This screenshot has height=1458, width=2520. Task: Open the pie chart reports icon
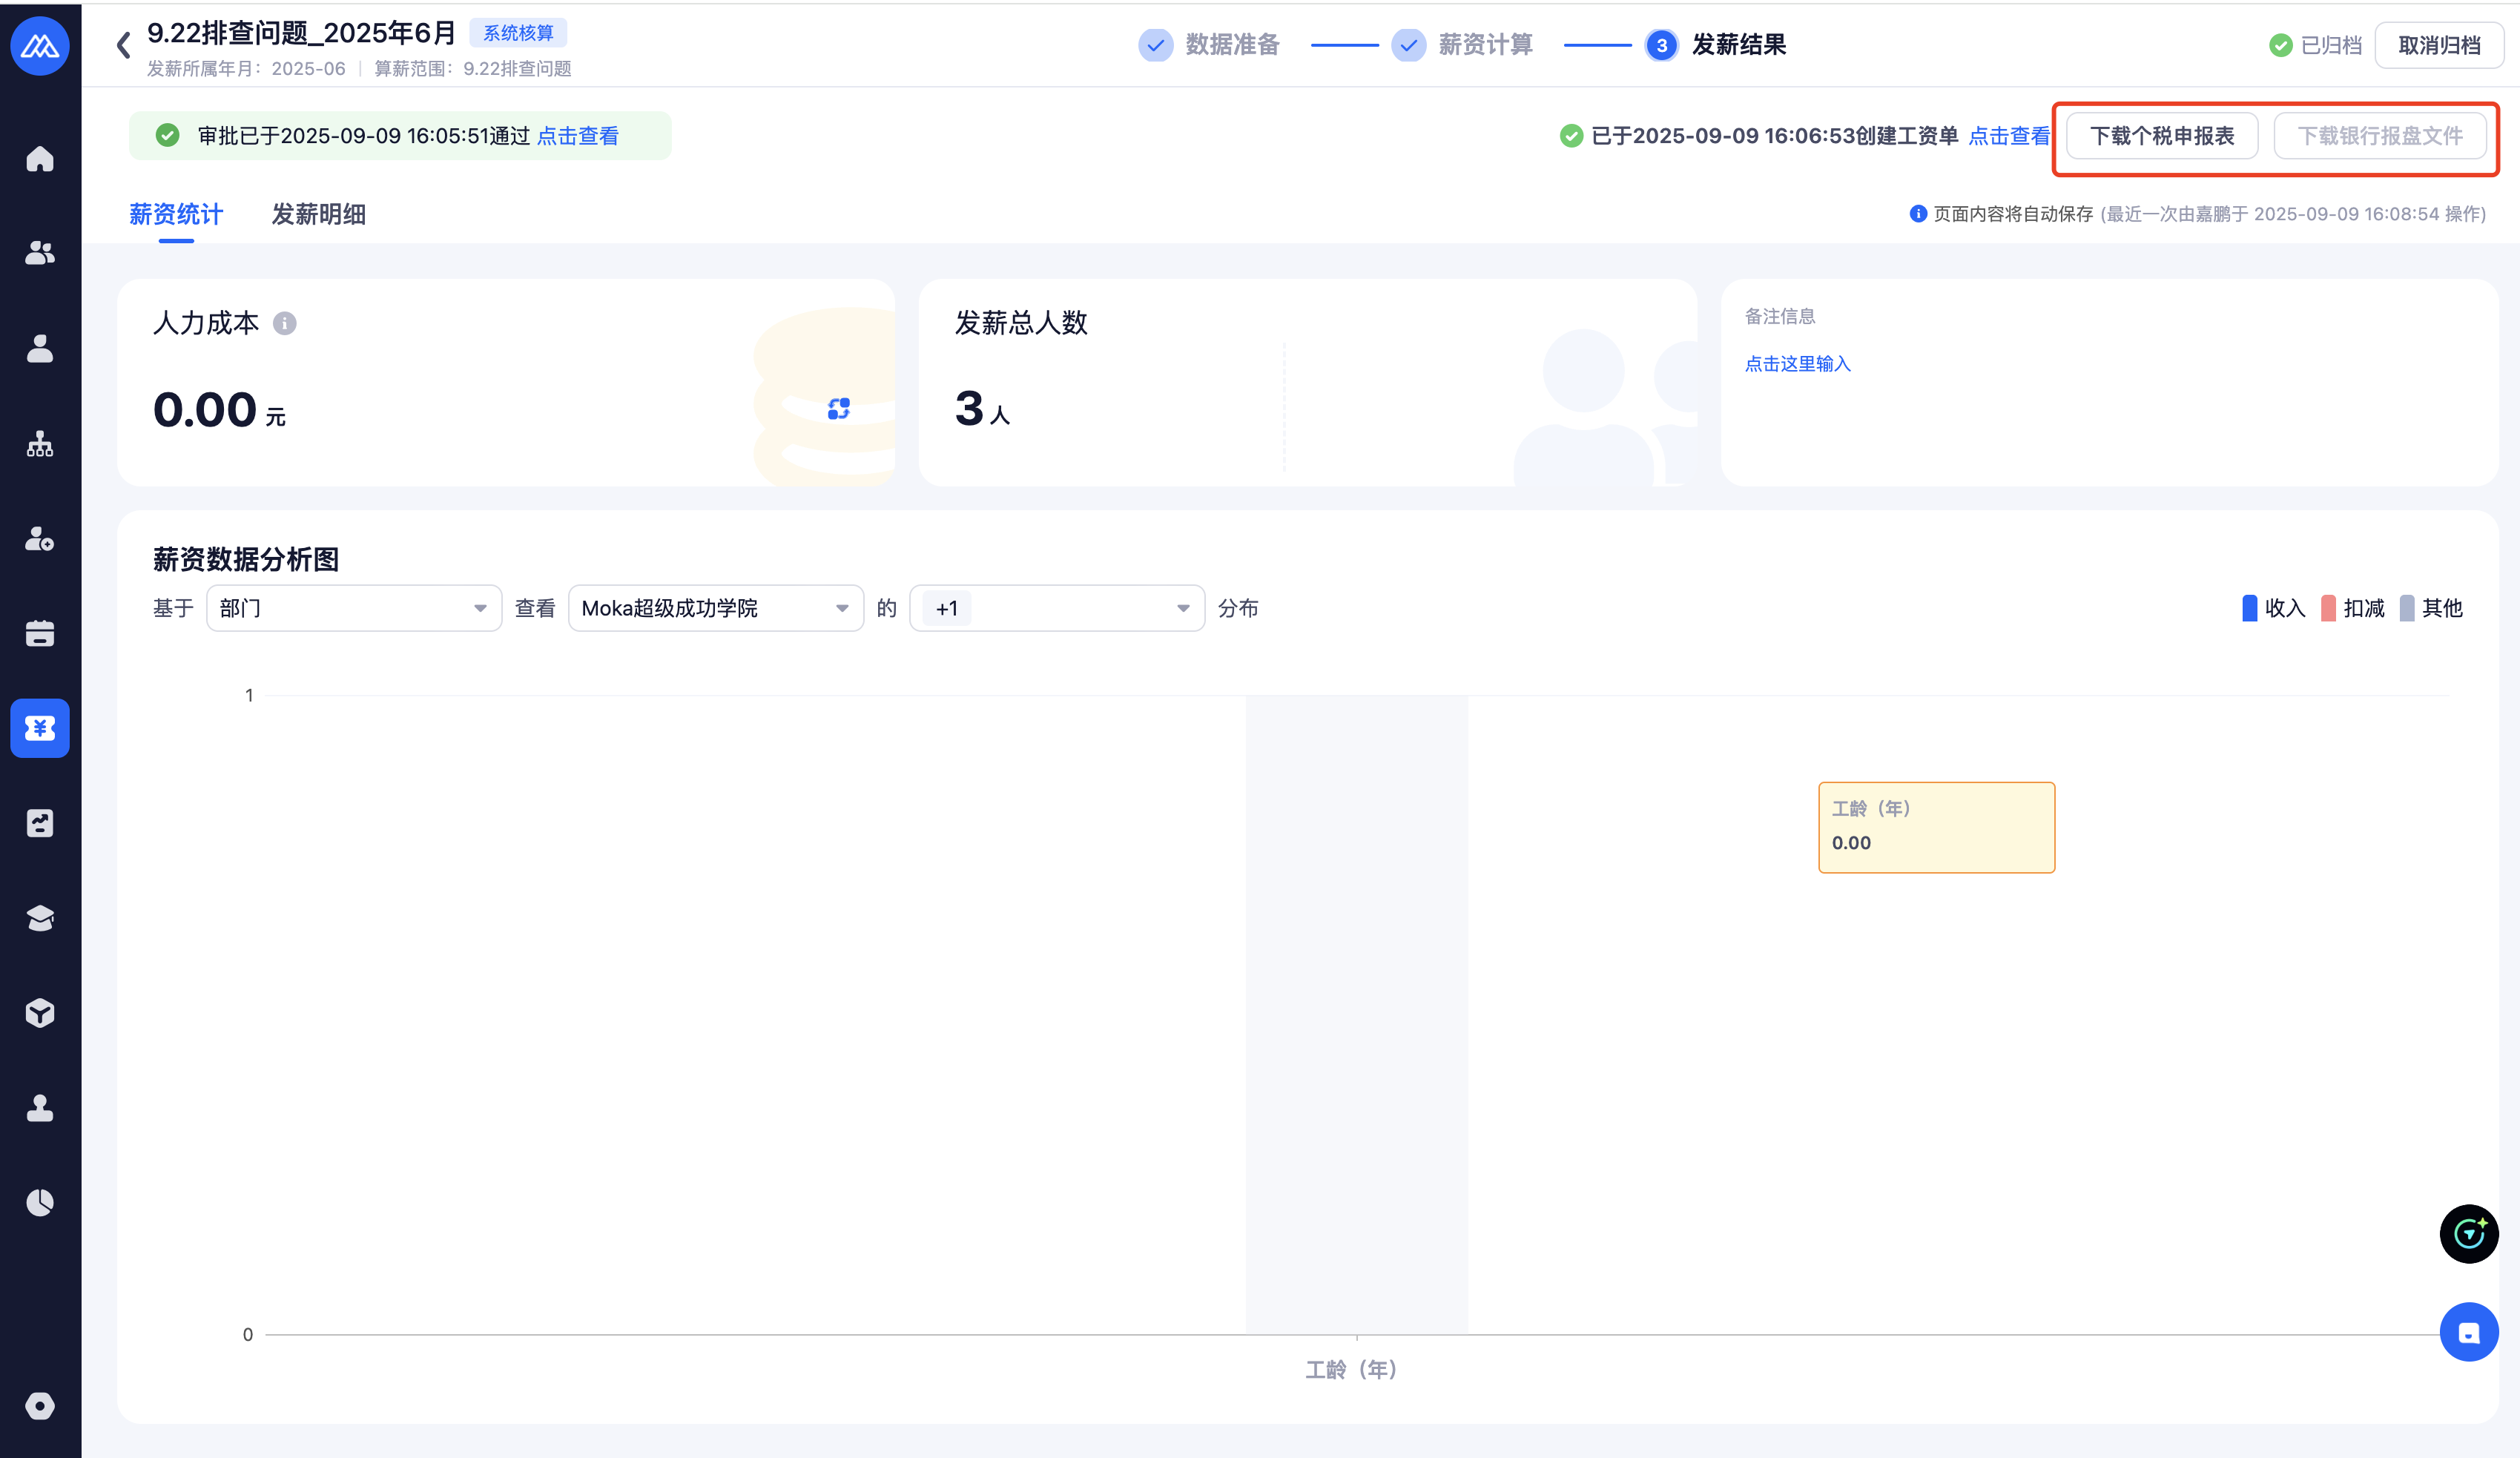coord(40,1202)
